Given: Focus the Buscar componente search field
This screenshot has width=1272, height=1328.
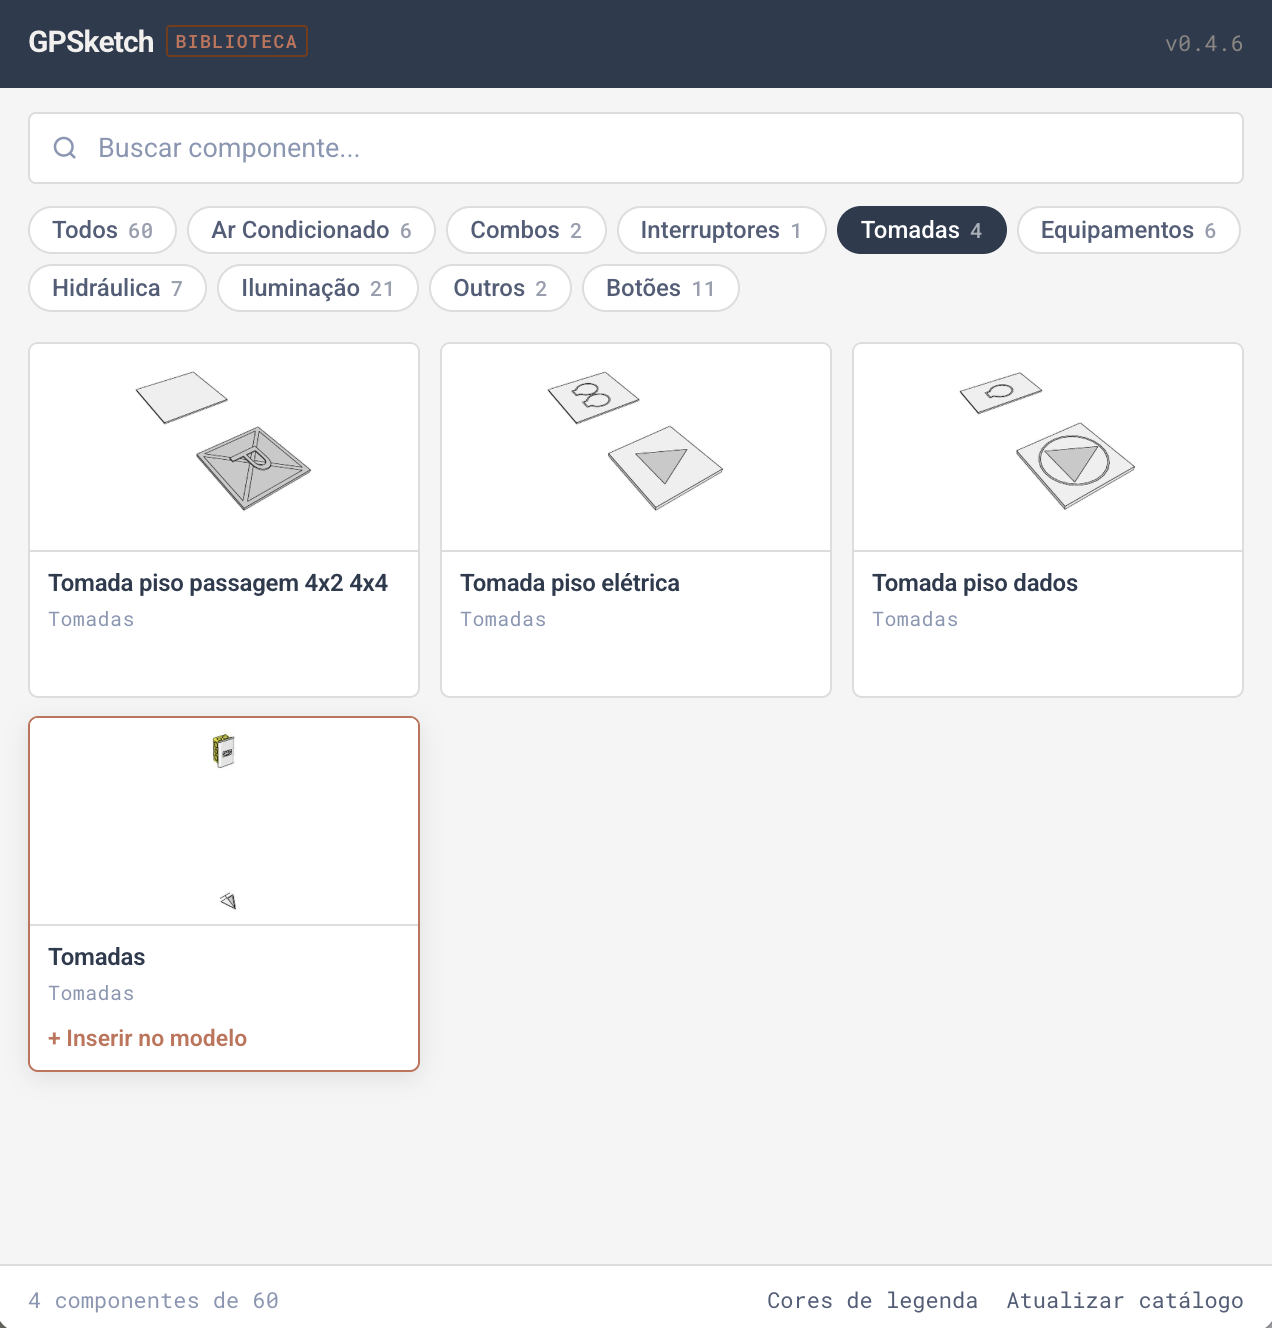Looking at the screenshot, I should click(636, 148).
